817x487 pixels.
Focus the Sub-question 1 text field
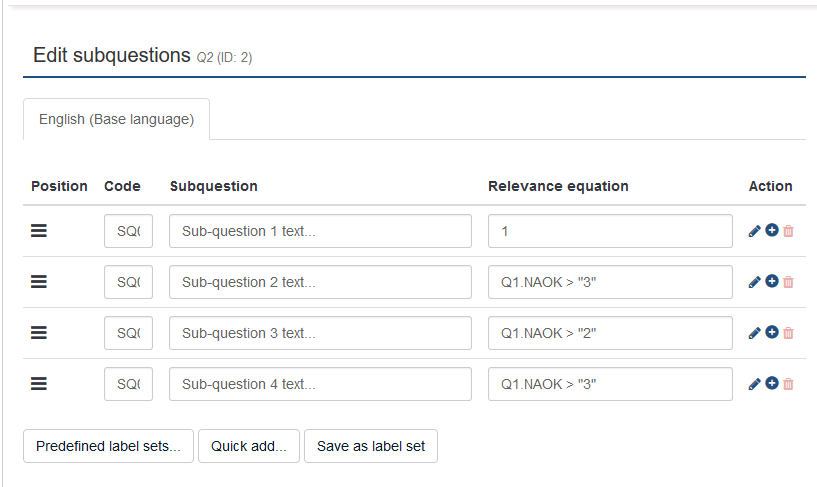(x=320, y=231)
